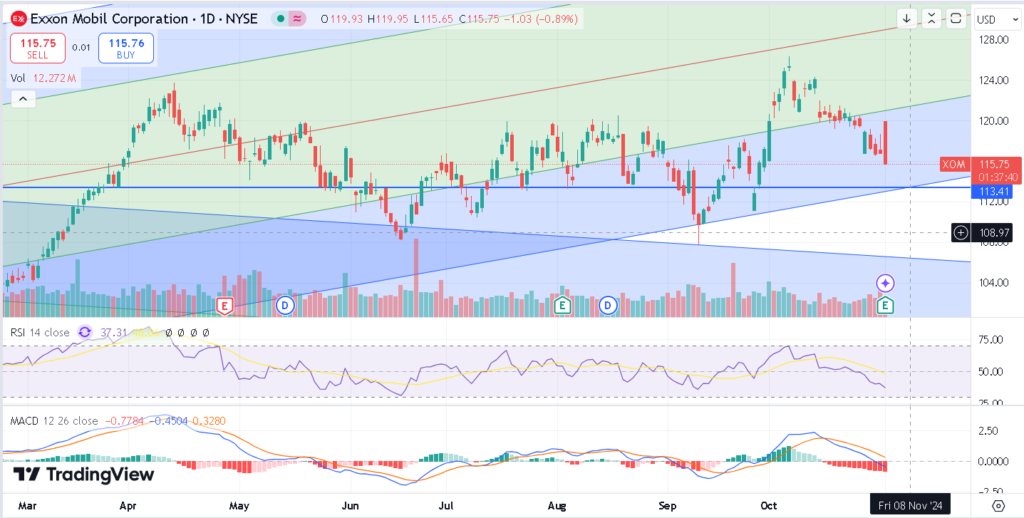Select the Vol 12.272M indicator legend
1024x518 pixels.
[x=44, y=78]
